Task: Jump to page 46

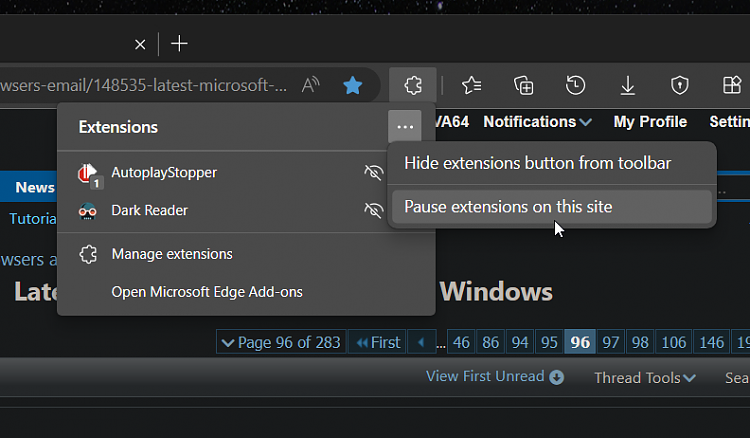Action: (x=461, y=342)
